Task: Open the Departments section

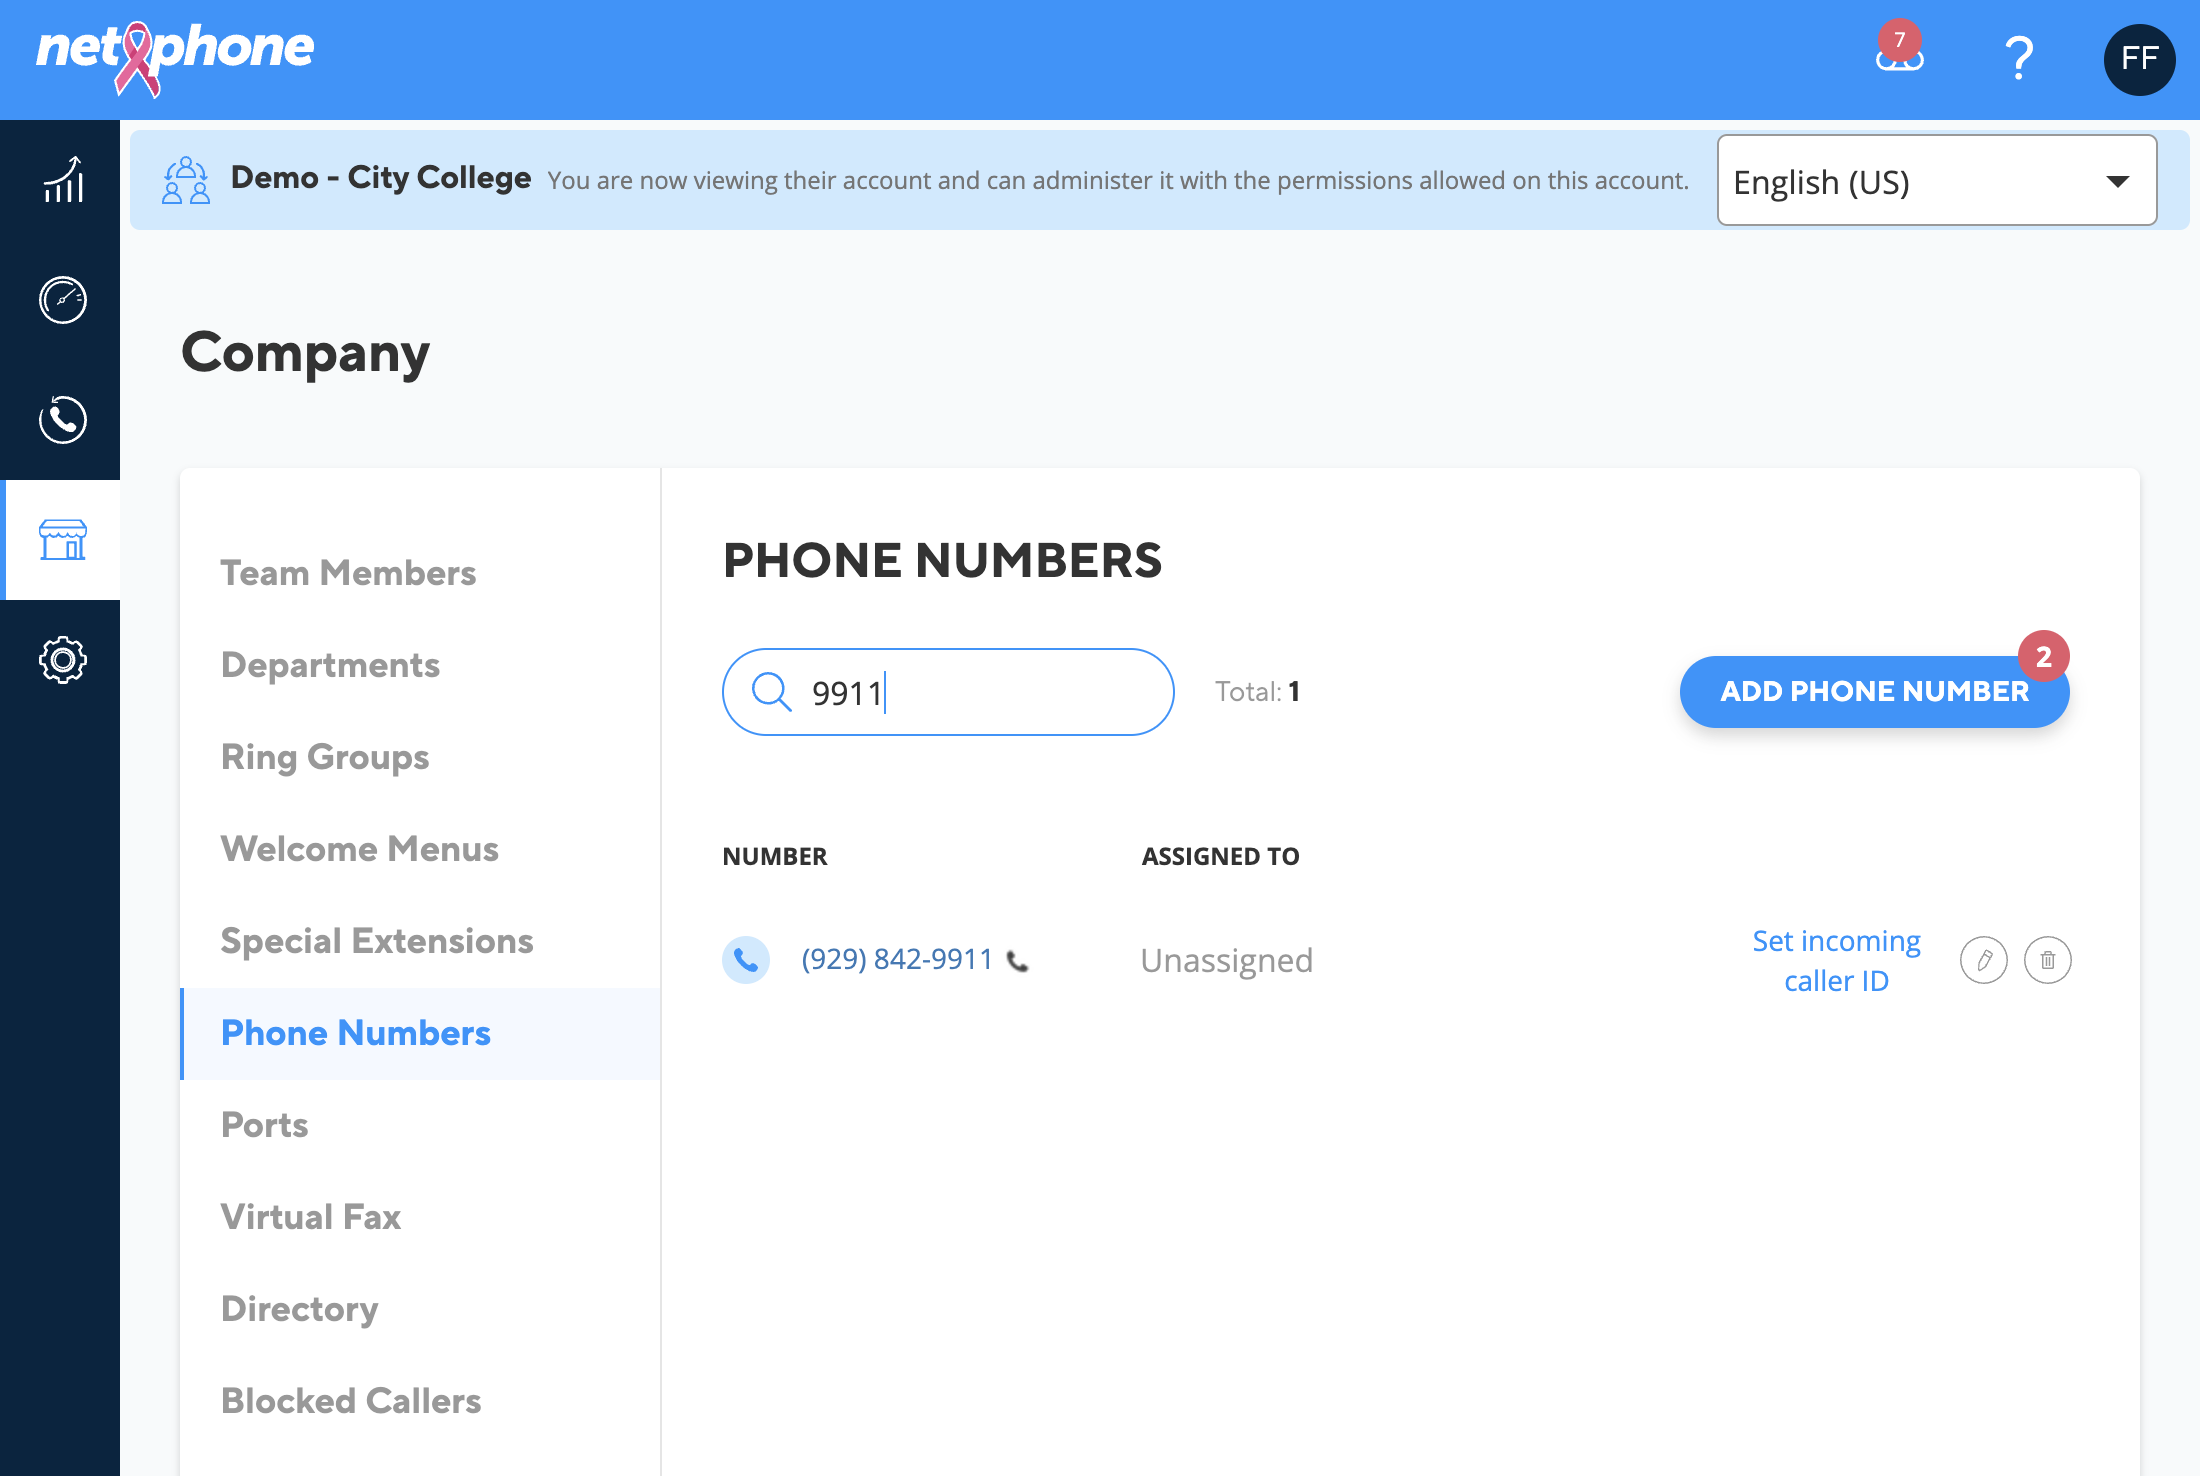Action: pos(330,665)
